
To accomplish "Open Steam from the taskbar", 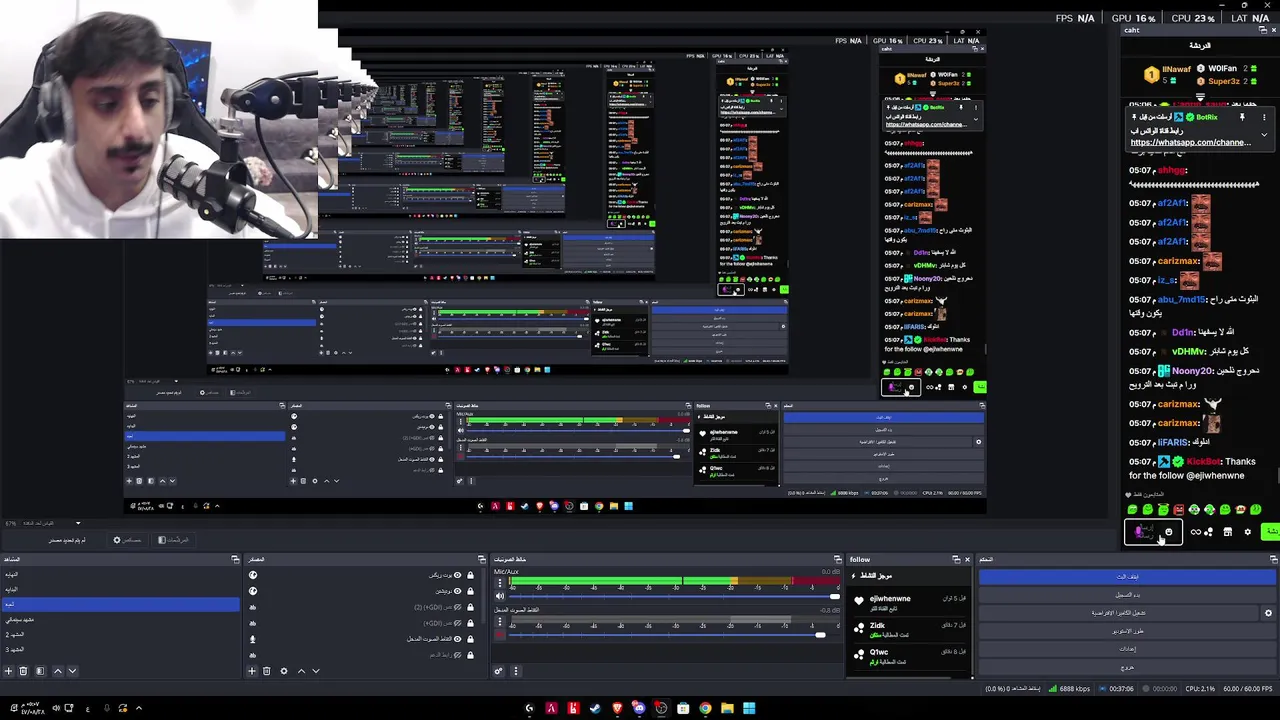I will tap(595, 708).
